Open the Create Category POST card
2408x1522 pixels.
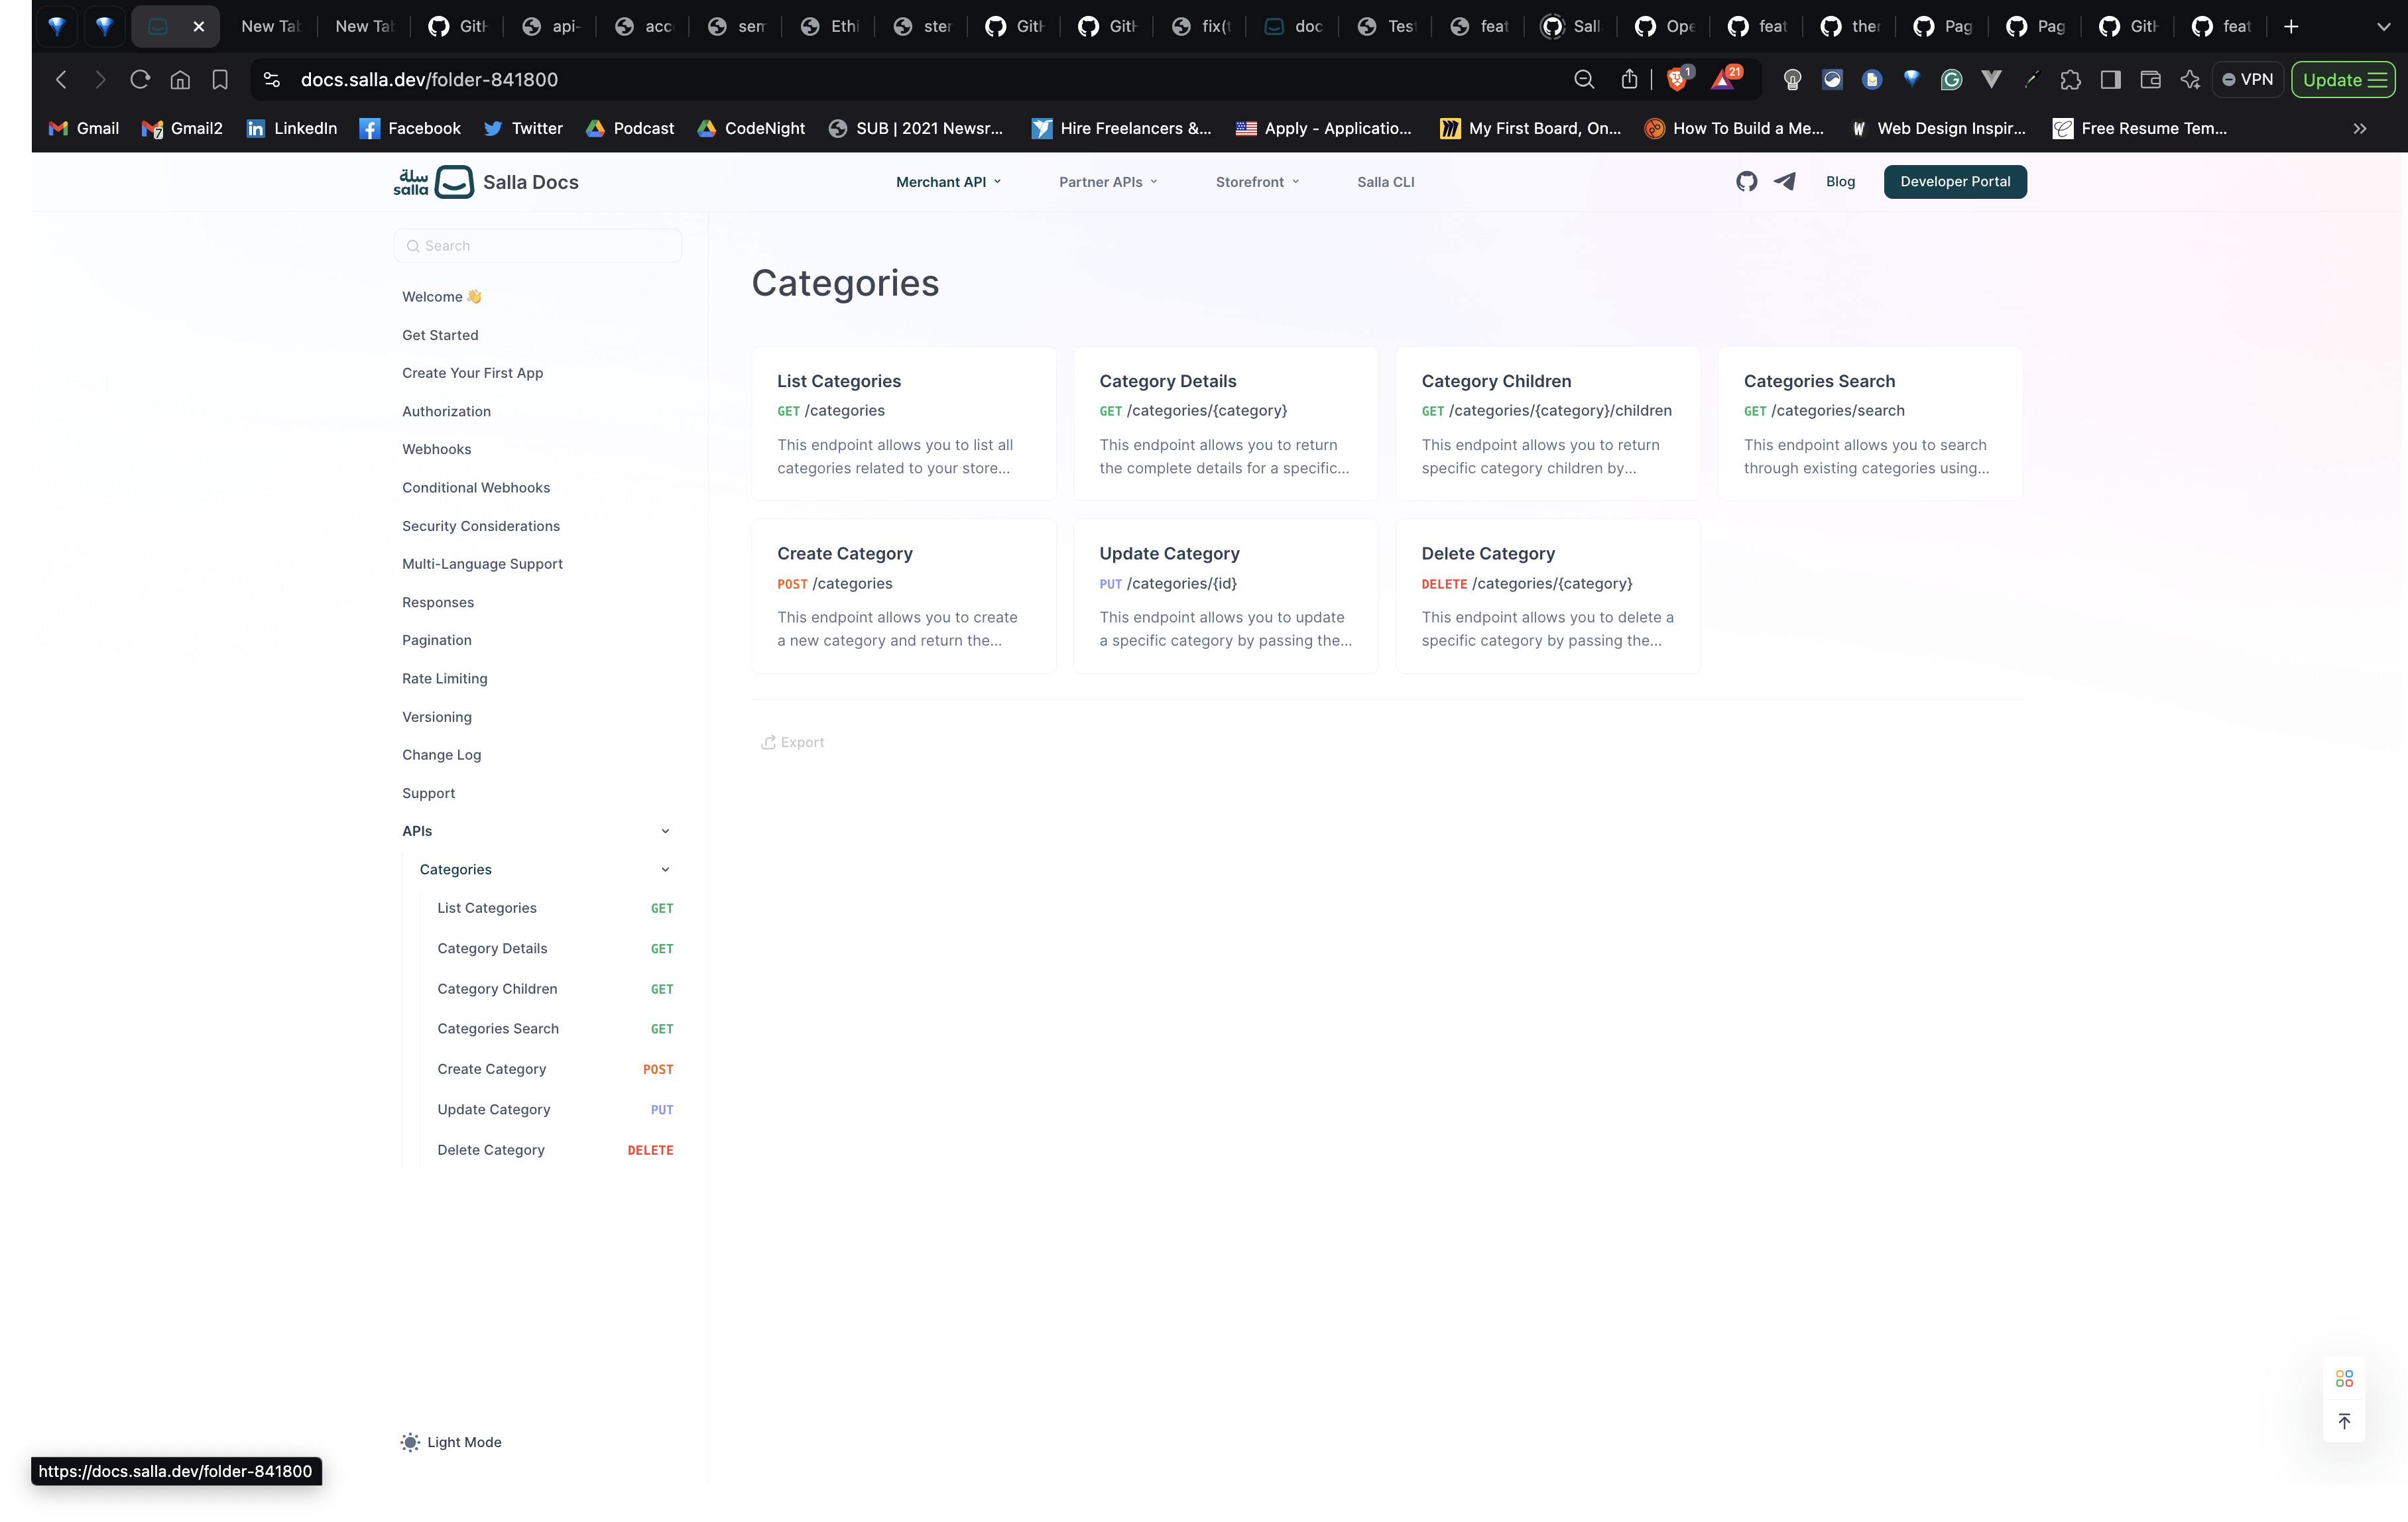(x=902, y=595)
